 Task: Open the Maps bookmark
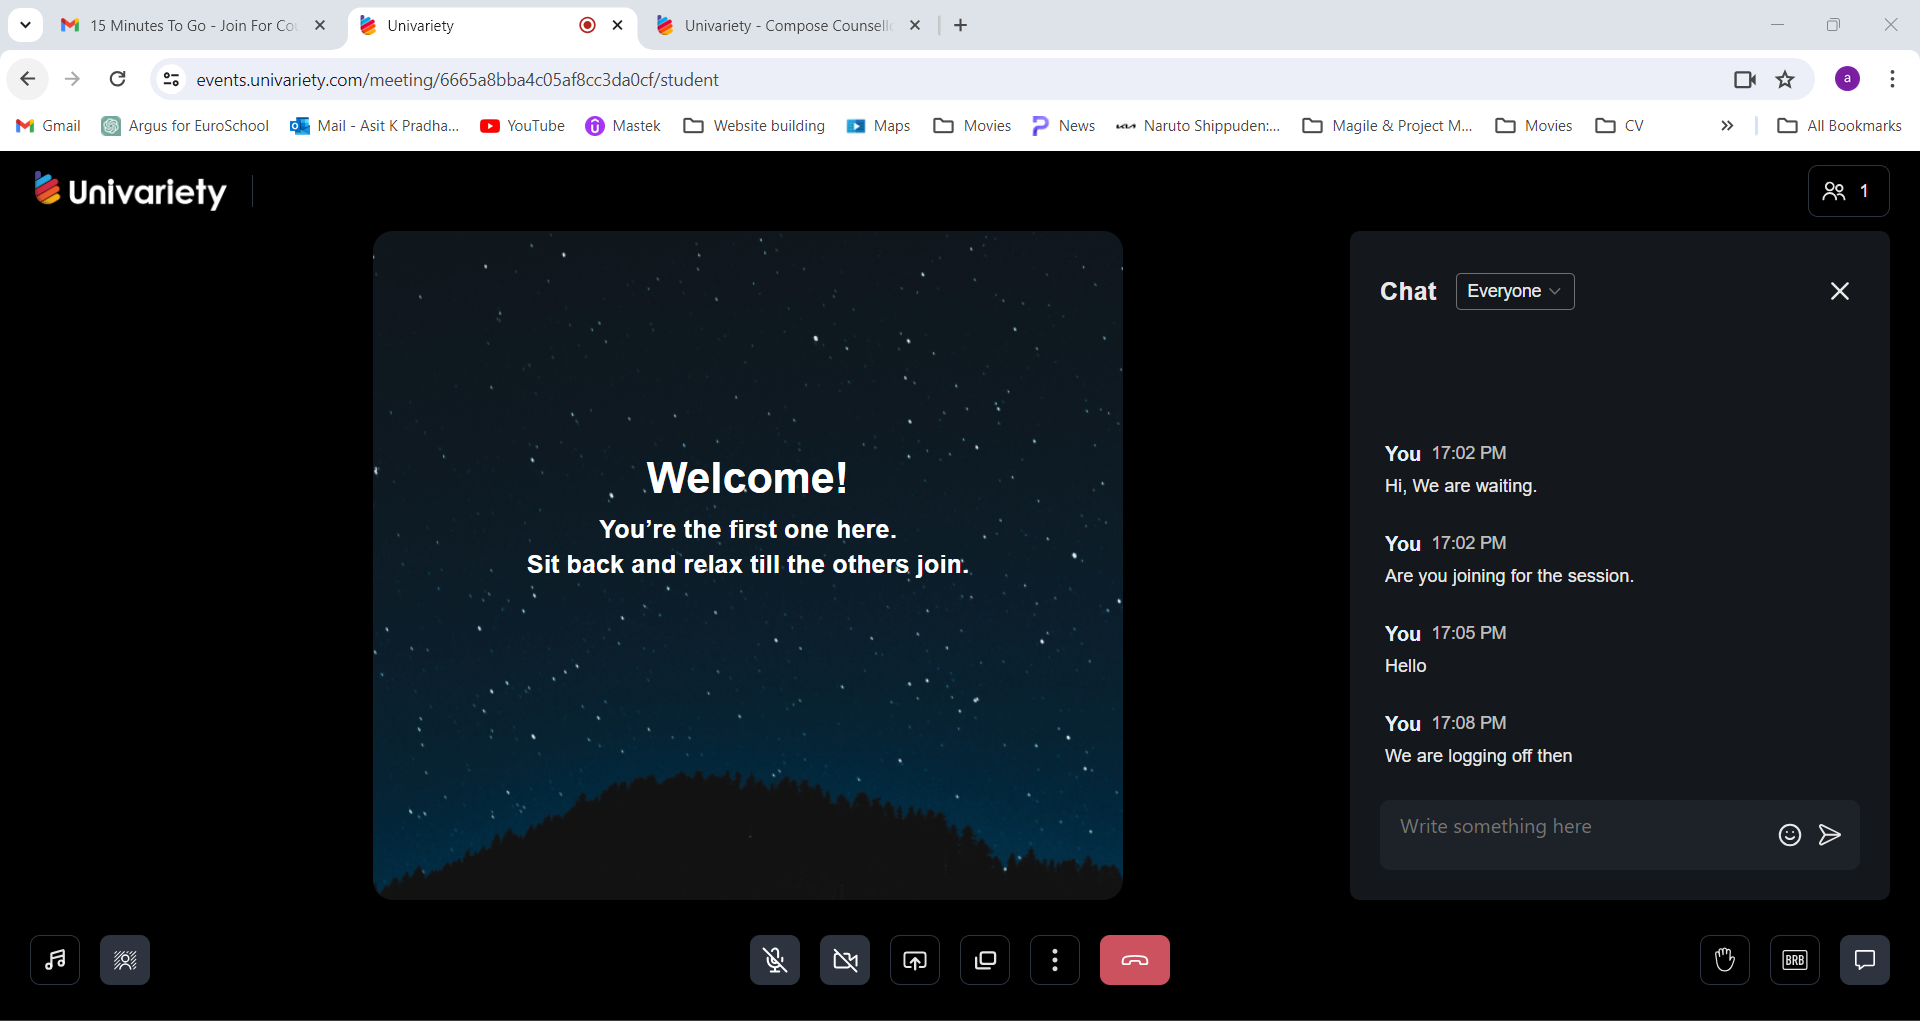click(879, 125)
